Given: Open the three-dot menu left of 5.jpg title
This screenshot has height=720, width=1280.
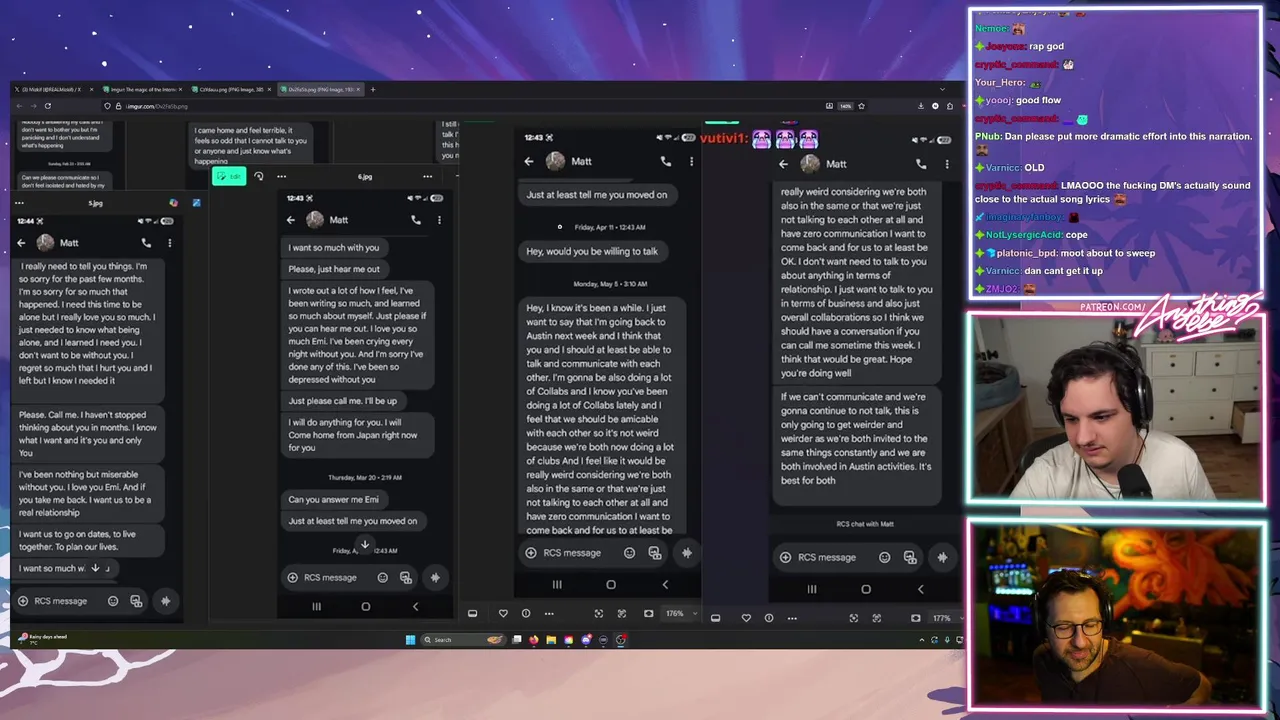Looking at the screenshot, I should 19,203.
